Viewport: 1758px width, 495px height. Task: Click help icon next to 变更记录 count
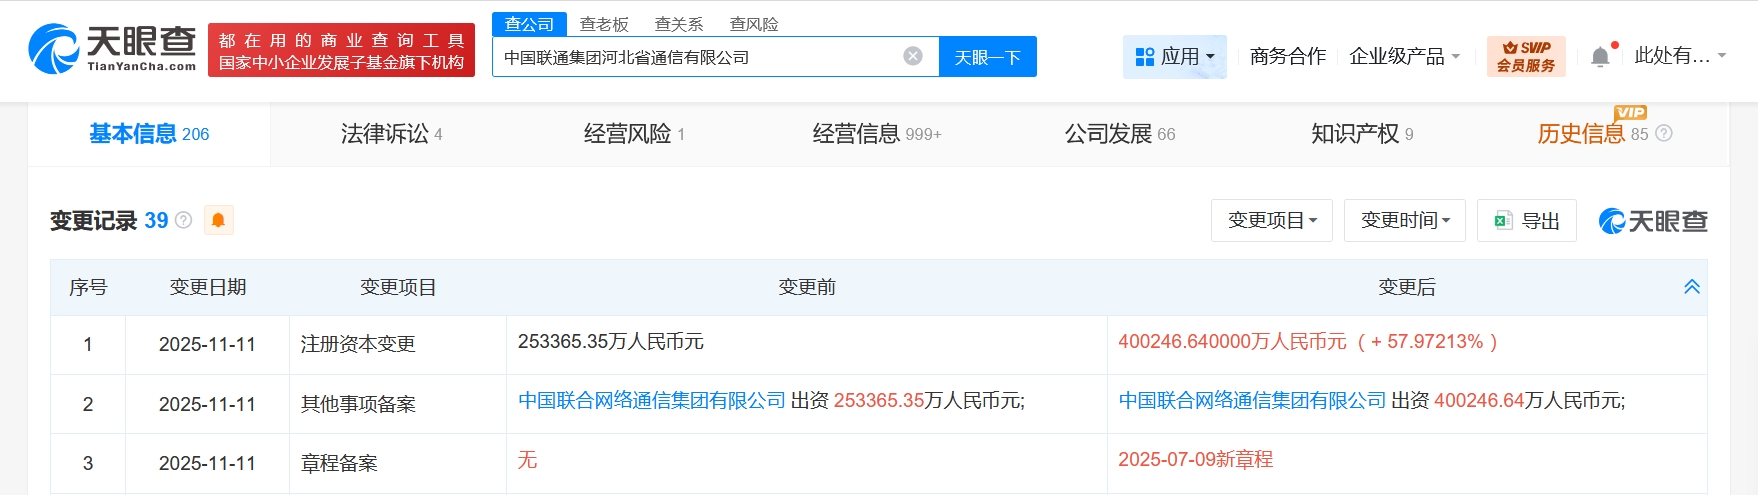point(184,220)
